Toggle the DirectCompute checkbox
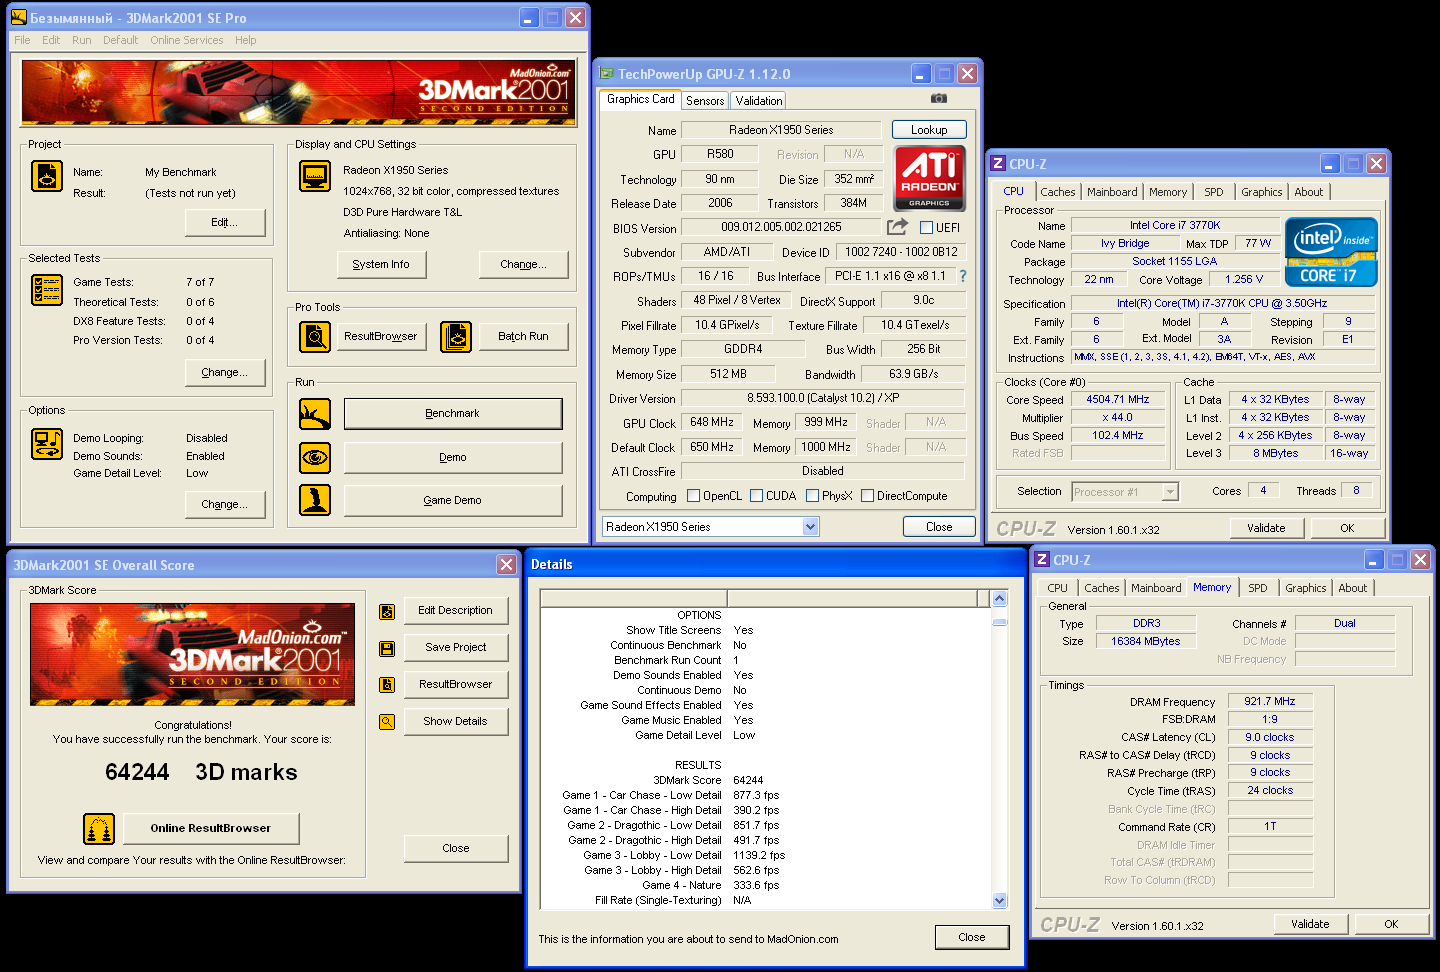Image resolution: width=1440 pixels, height=972 pixels. pyautogui.click(x=867, y=496)
